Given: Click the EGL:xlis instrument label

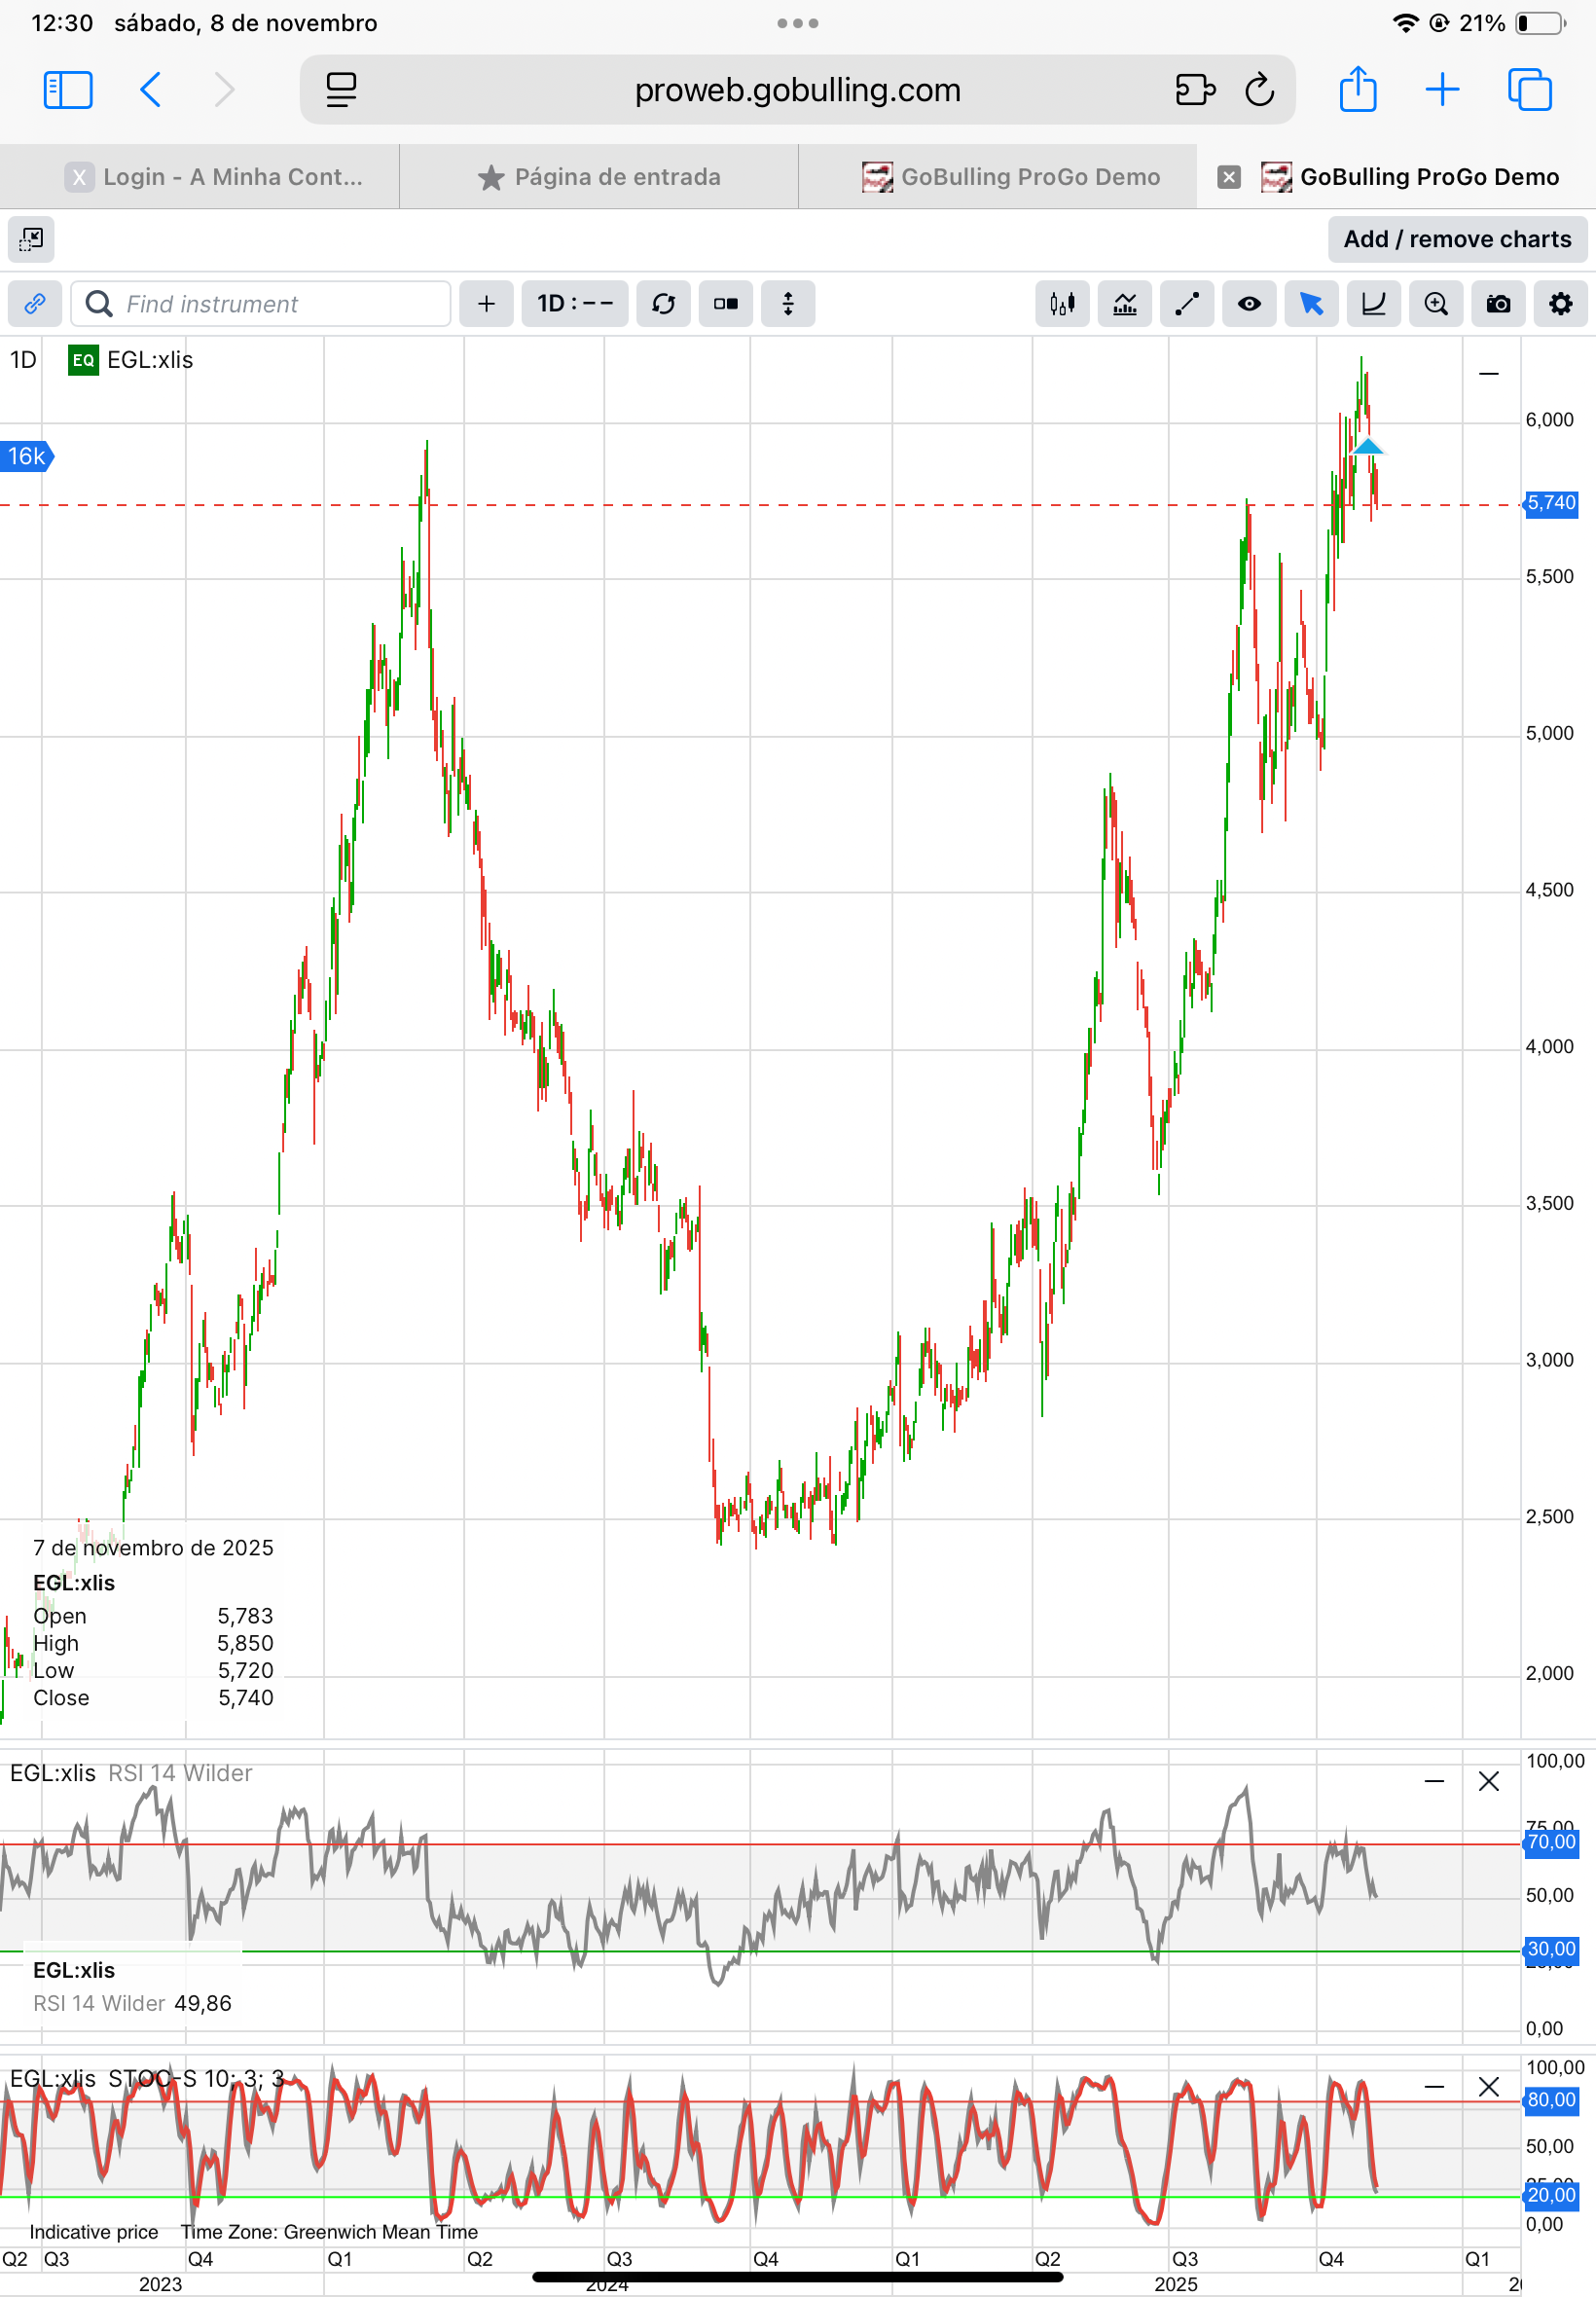Looking at the screenshot, I should coord(150,360).
